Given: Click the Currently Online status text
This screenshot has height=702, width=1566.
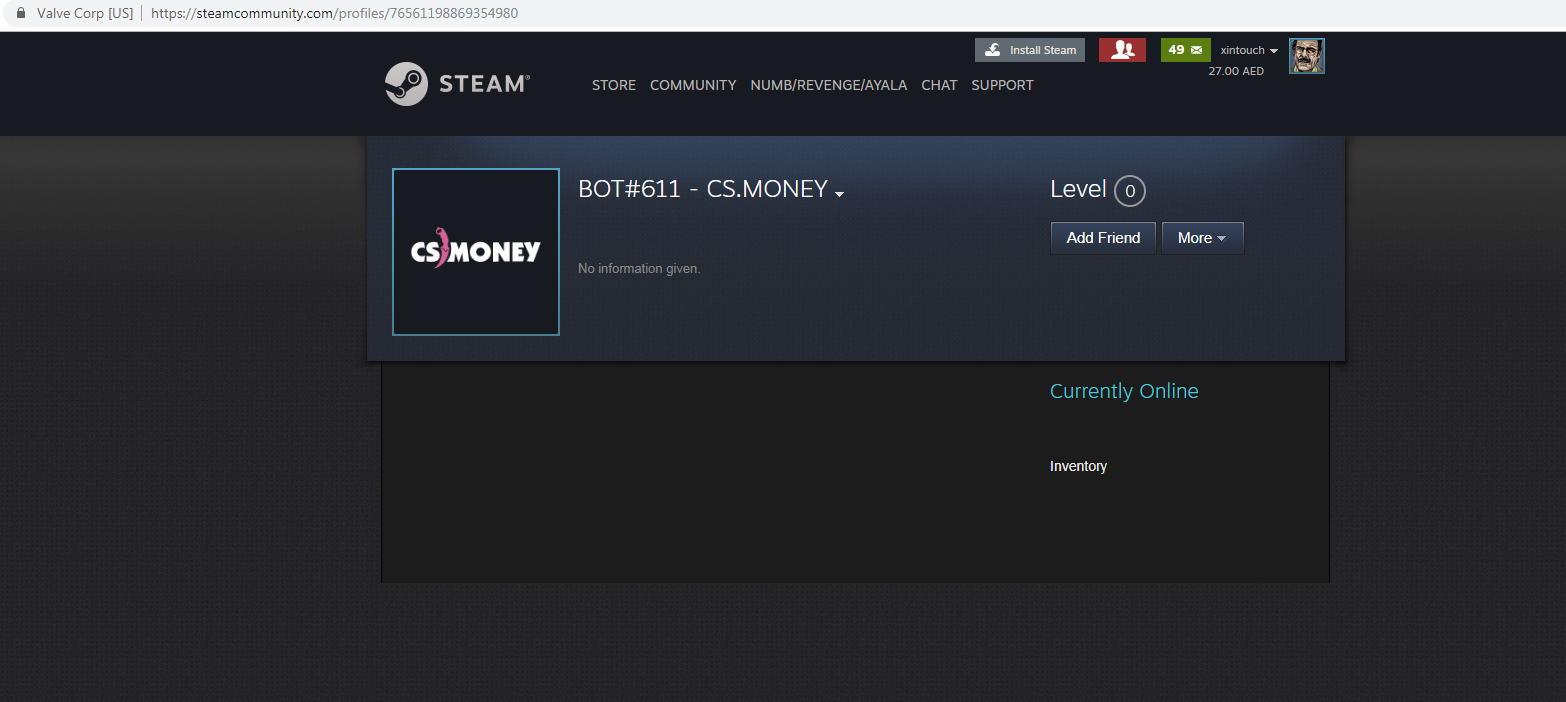Looking at the screenshot, I should click(1124, 391).
